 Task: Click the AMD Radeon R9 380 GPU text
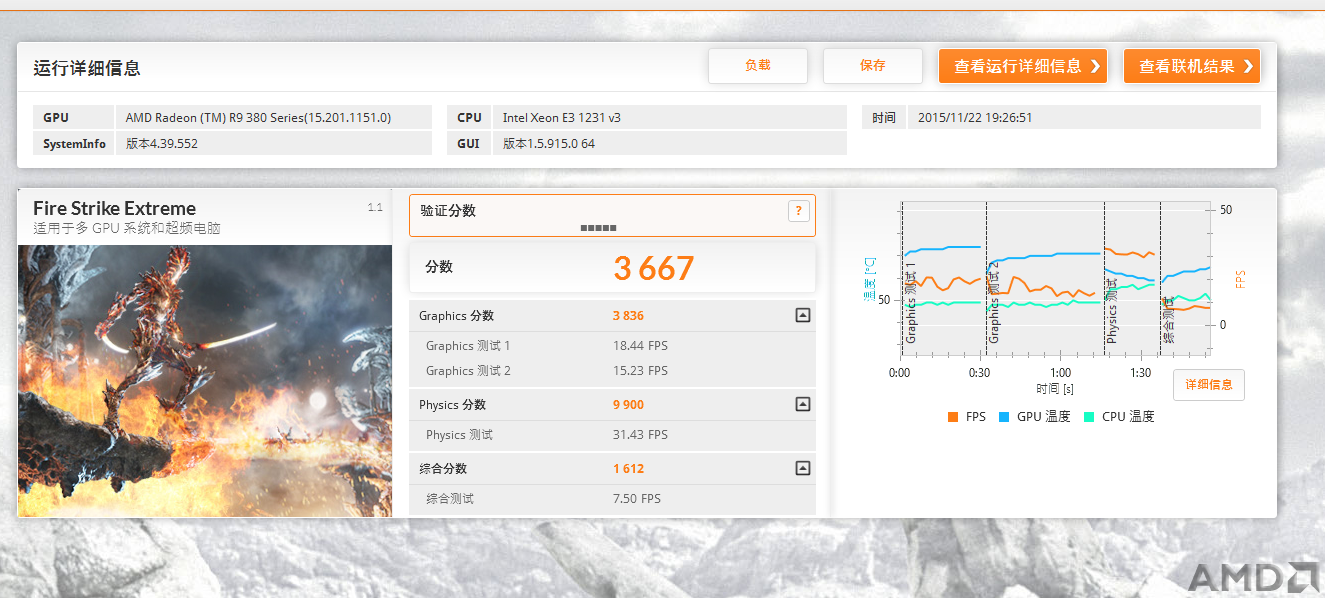point(258,118)
